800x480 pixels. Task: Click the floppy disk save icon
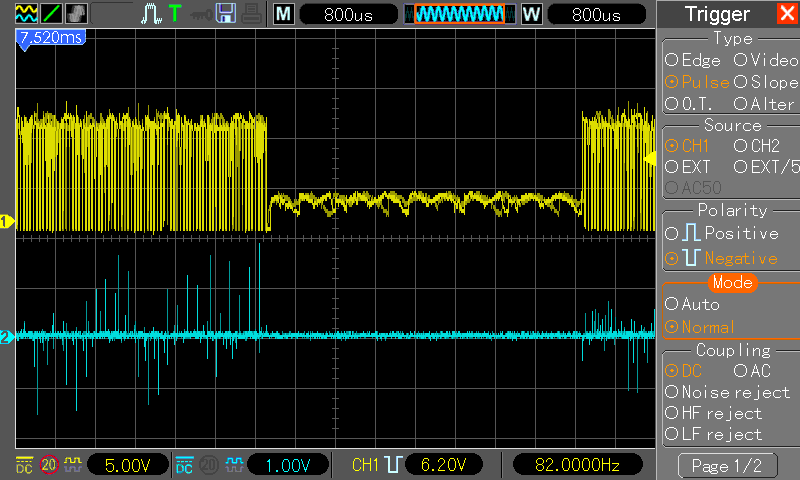click(226, 13)
